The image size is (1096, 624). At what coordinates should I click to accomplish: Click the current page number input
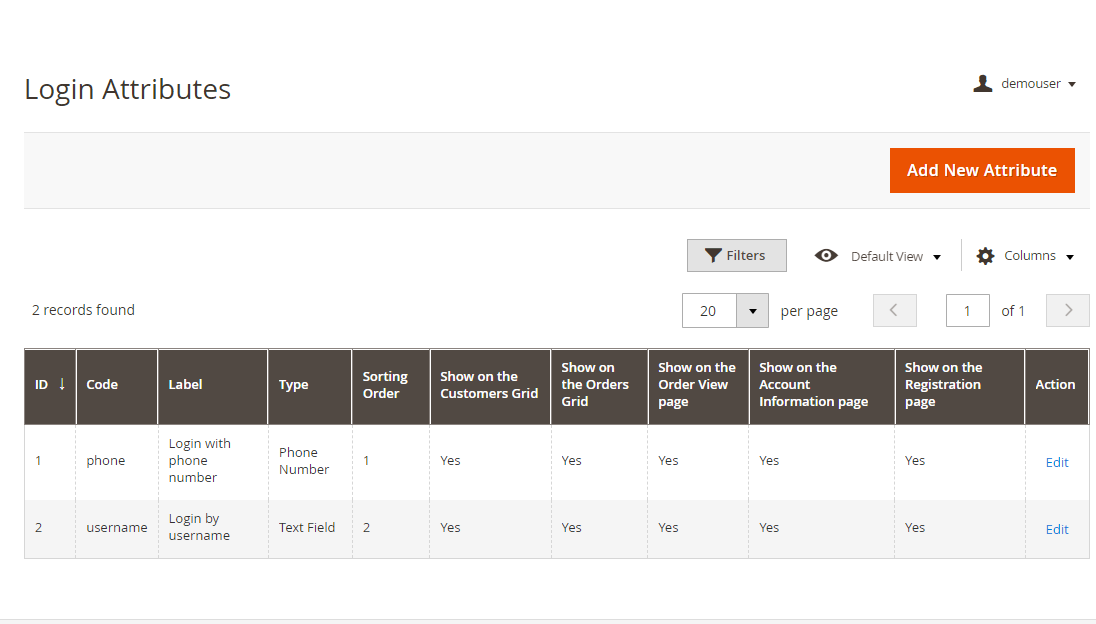(967, 310)
